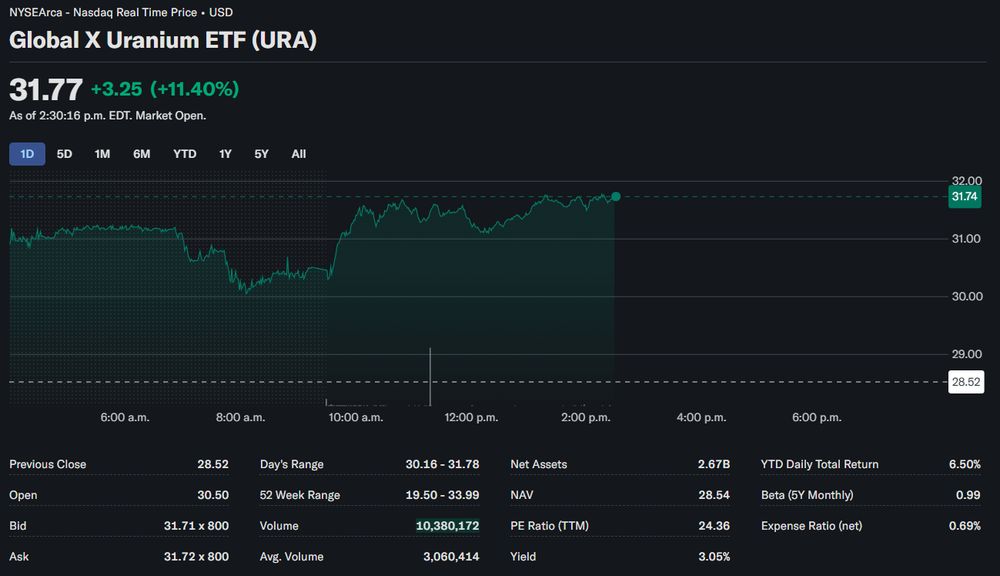Click the PE Ratio value 24.36
This screenshot has height=576, width=1000.
(x=714, y=526)
